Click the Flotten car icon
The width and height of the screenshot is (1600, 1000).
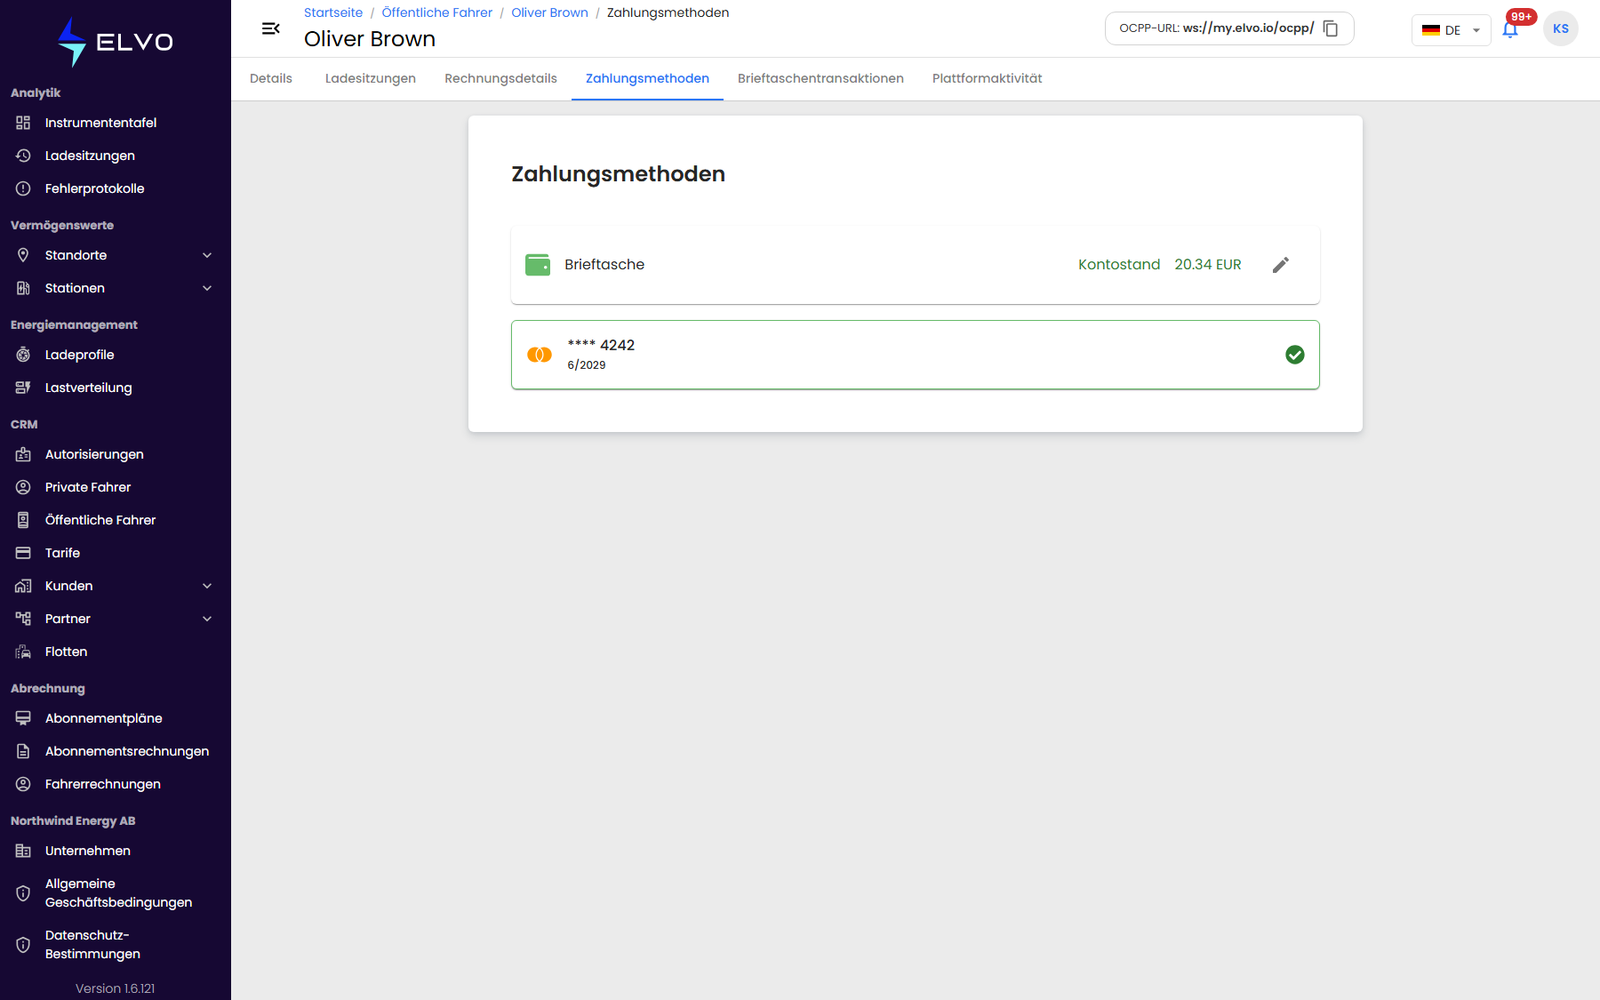tap(23, 652)
